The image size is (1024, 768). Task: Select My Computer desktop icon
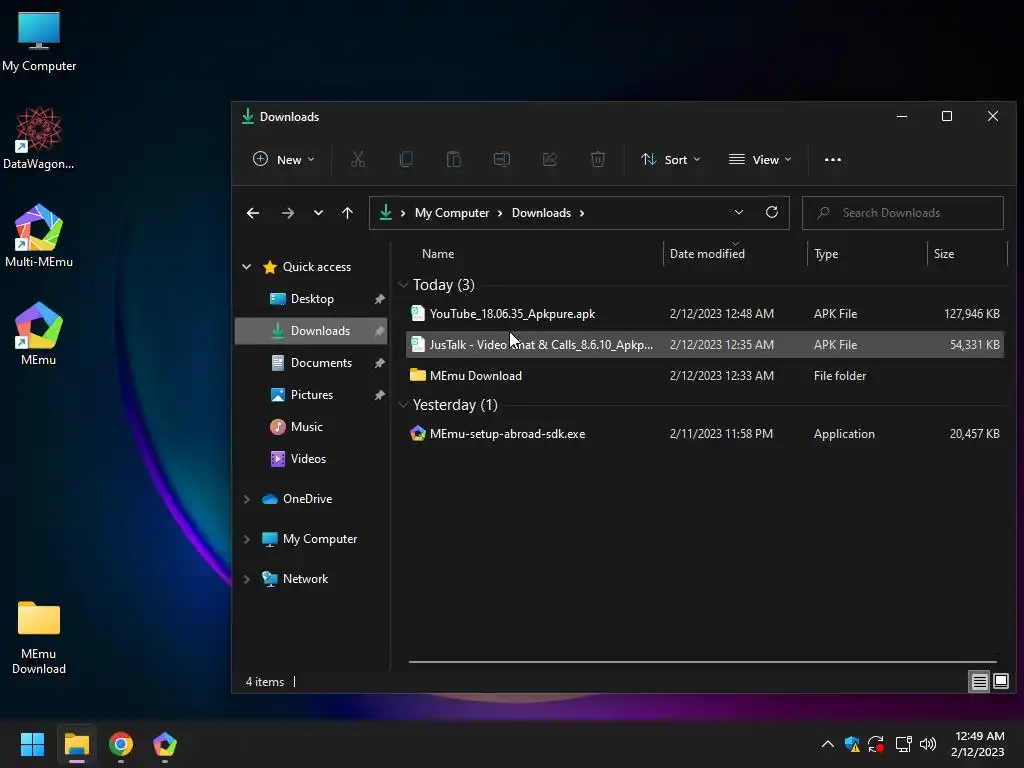[x=39, y=41]
